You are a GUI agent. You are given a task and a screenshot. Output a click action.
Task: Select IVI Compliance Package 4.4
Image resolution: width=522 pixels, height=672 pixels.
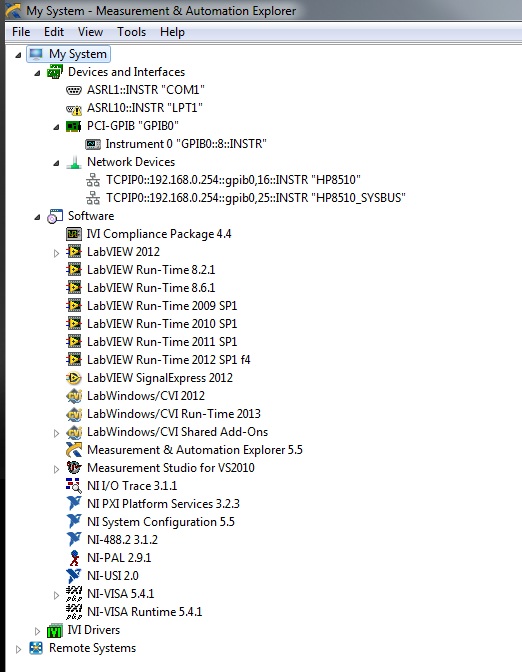tap(159, 234)
